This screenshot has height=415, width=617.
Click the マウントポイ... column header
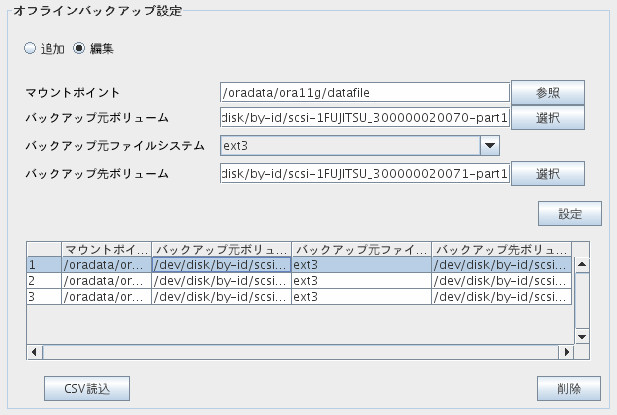click(x=106, y=249)
